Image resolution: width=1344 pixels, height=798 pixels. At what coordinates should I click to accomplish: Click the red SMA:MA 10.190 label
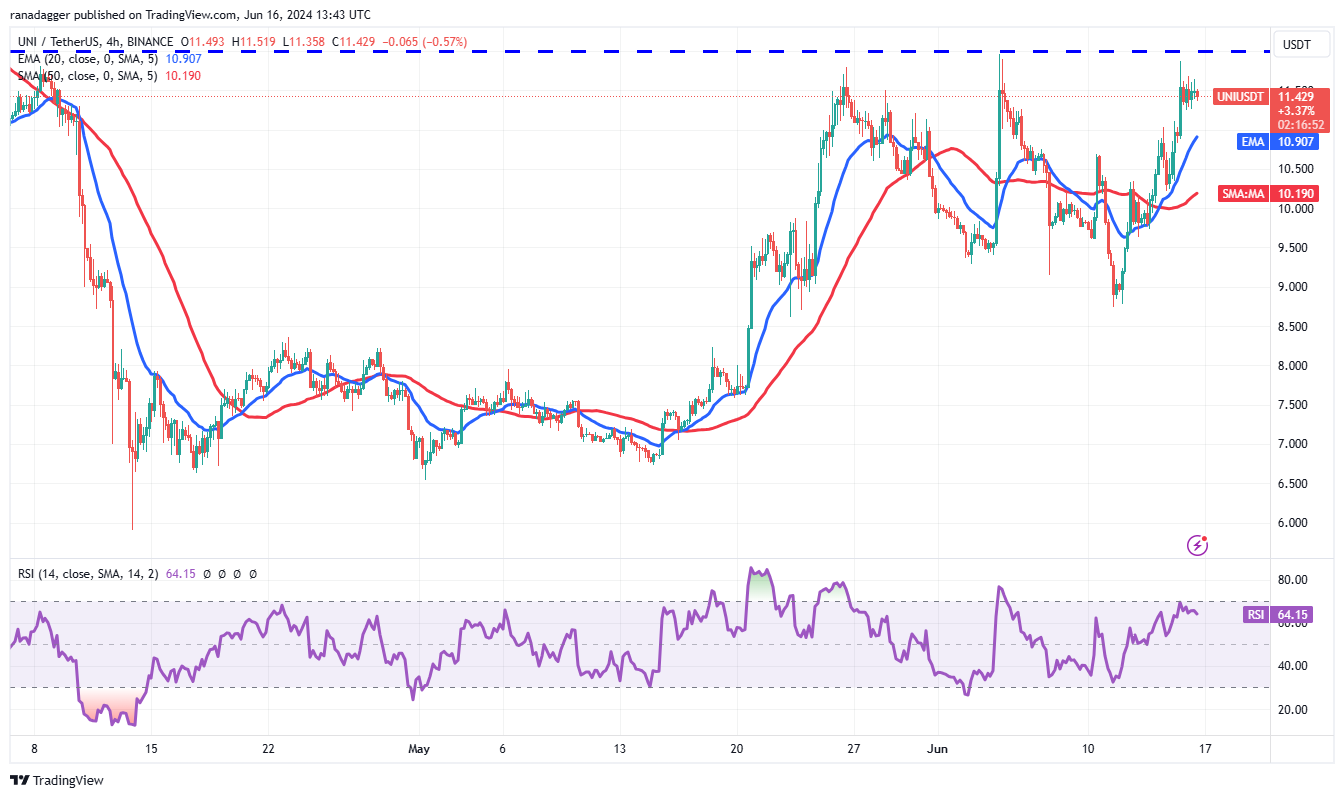coord(1273,193)
